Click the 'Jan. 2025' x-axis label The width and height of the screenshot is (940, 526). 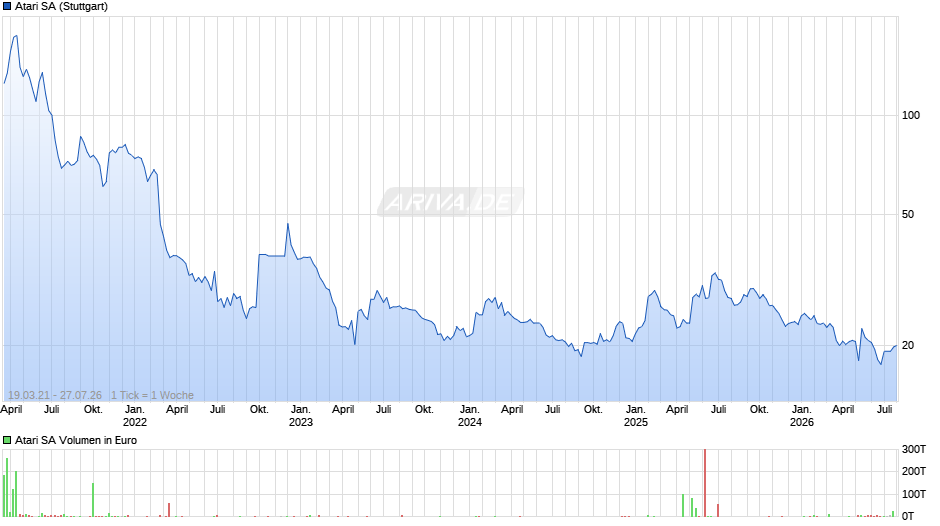(635, 416)
